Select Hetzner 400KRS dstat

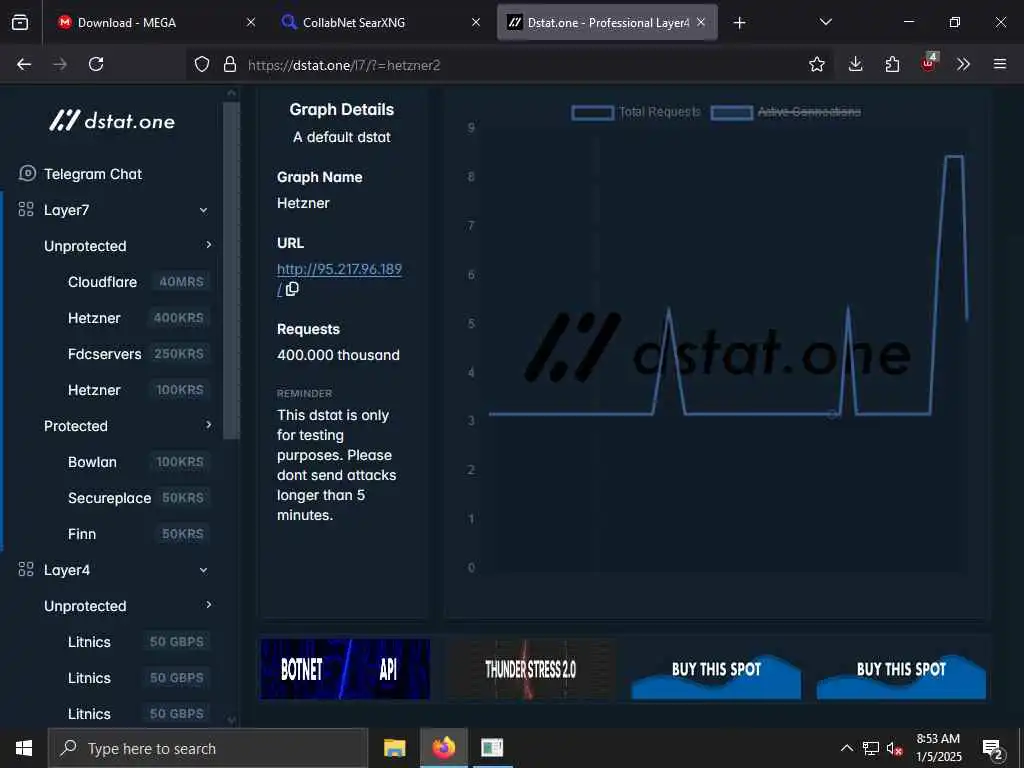[x=138, y=318]
